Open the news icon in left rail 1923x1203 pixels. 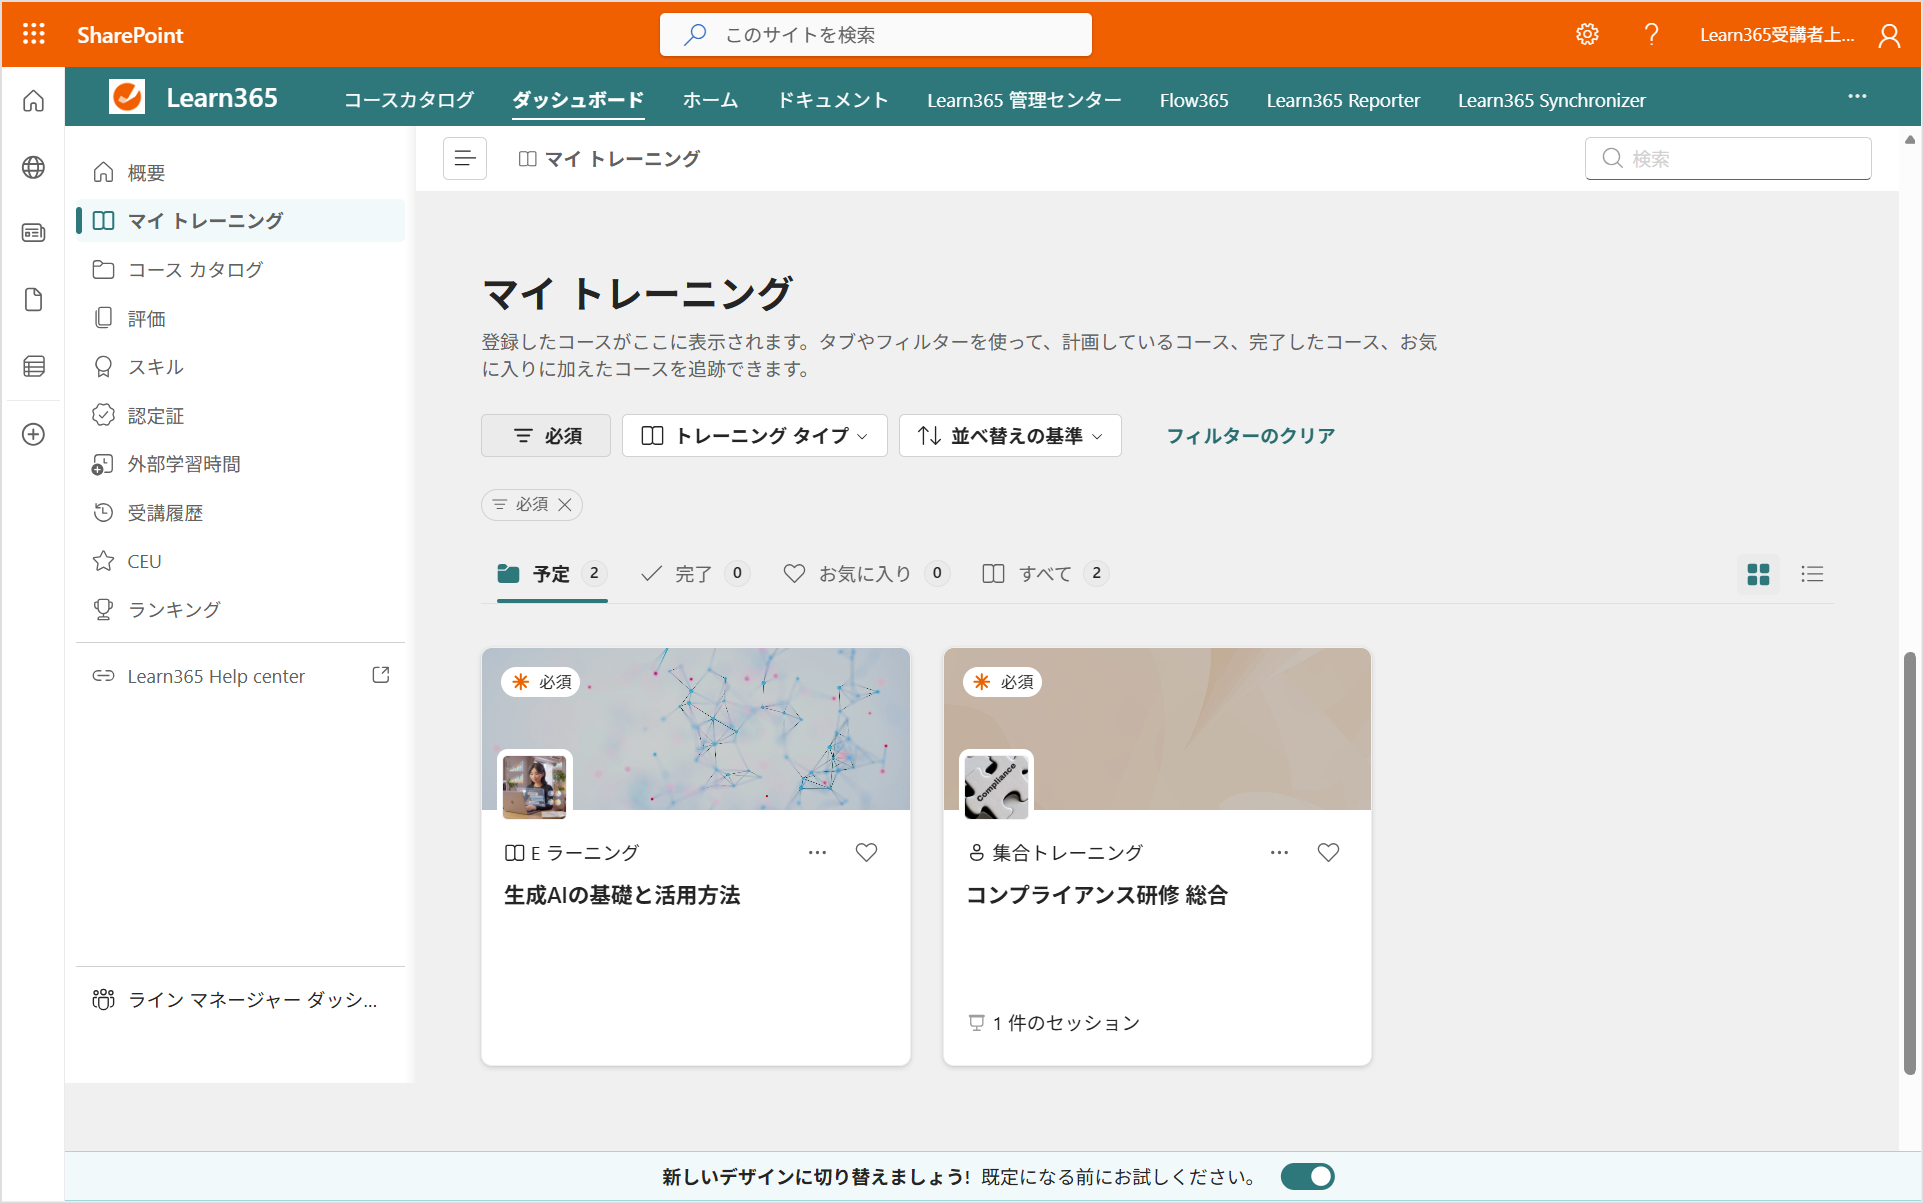point(33,233)
